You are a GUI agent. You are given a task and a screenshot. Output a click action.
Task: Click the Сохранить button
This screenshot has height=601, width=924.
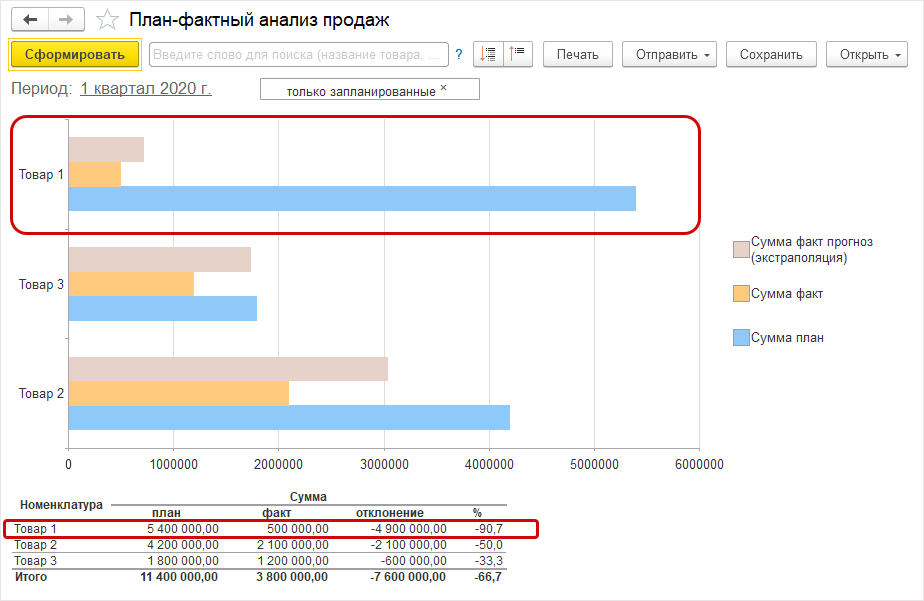point(771,55)
